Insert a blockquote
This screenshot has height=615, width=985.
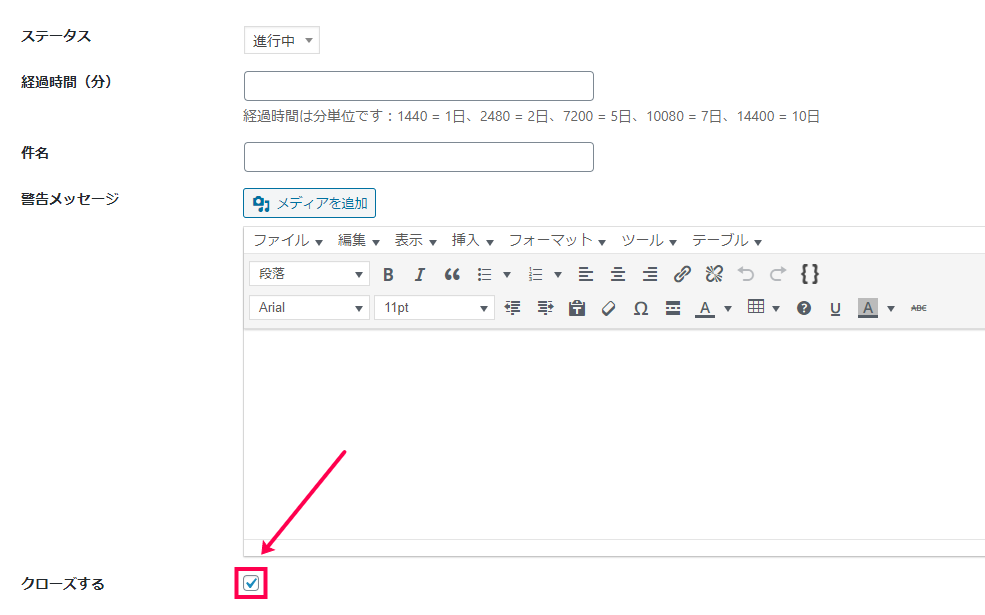point(452,275)
